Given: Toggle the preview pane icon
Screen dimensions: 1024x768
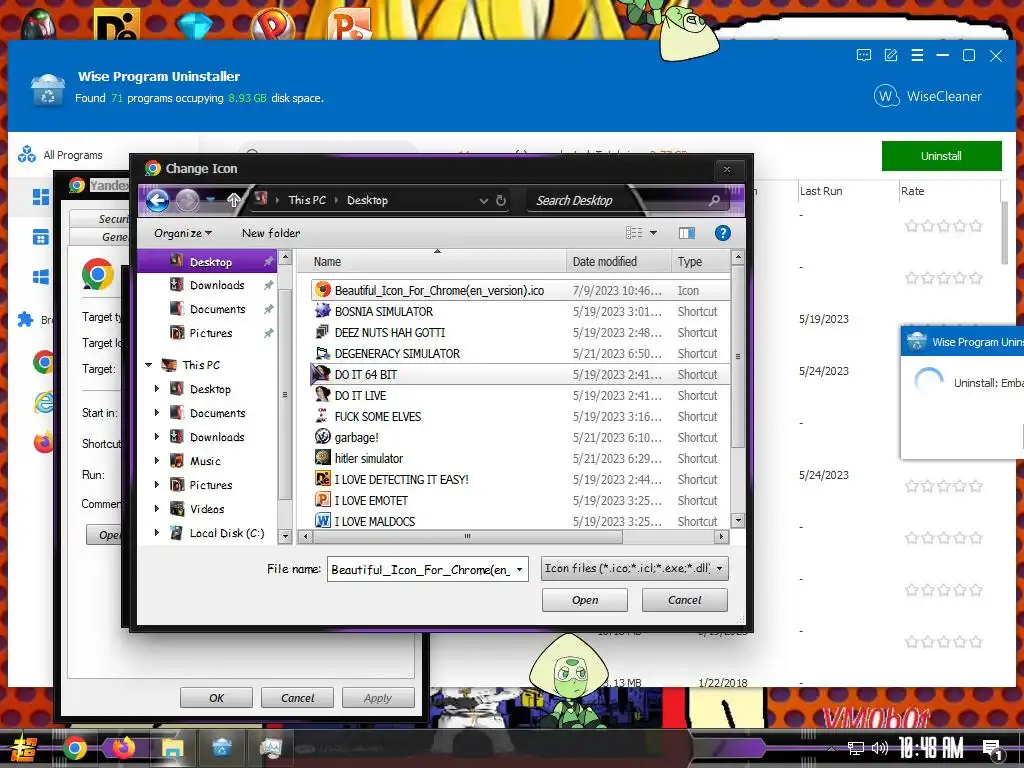Looking at the screenshot, I should coord(687,233).
